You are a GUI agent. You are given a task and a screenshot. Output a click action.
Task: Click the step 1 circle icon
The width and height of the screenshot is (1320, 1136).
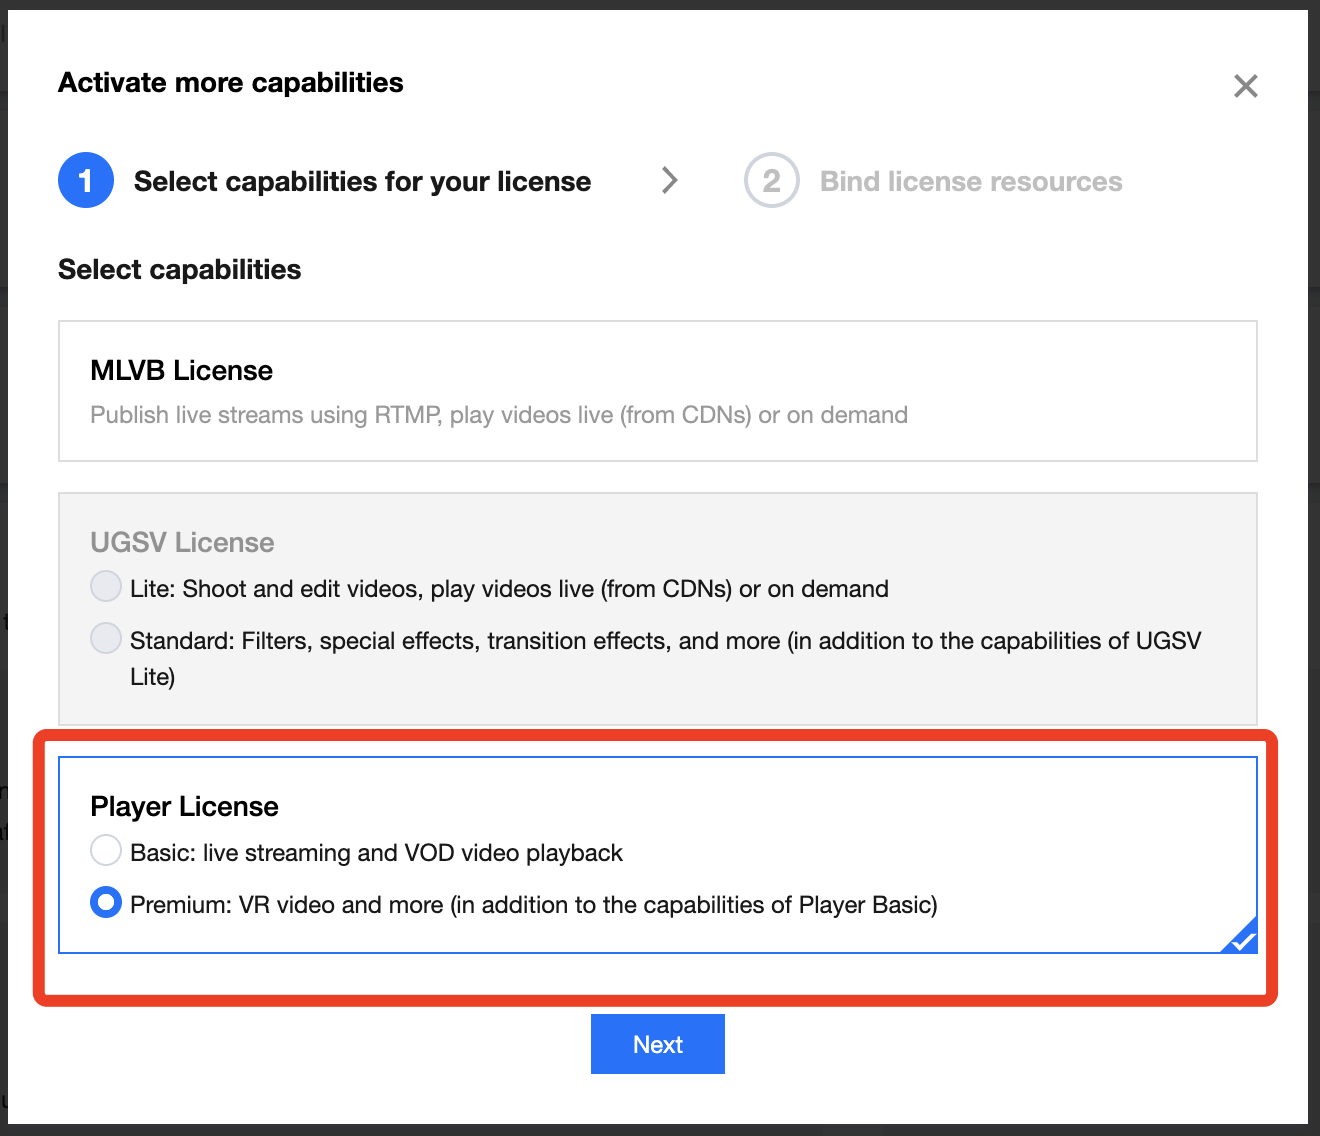tap(86, 181)
